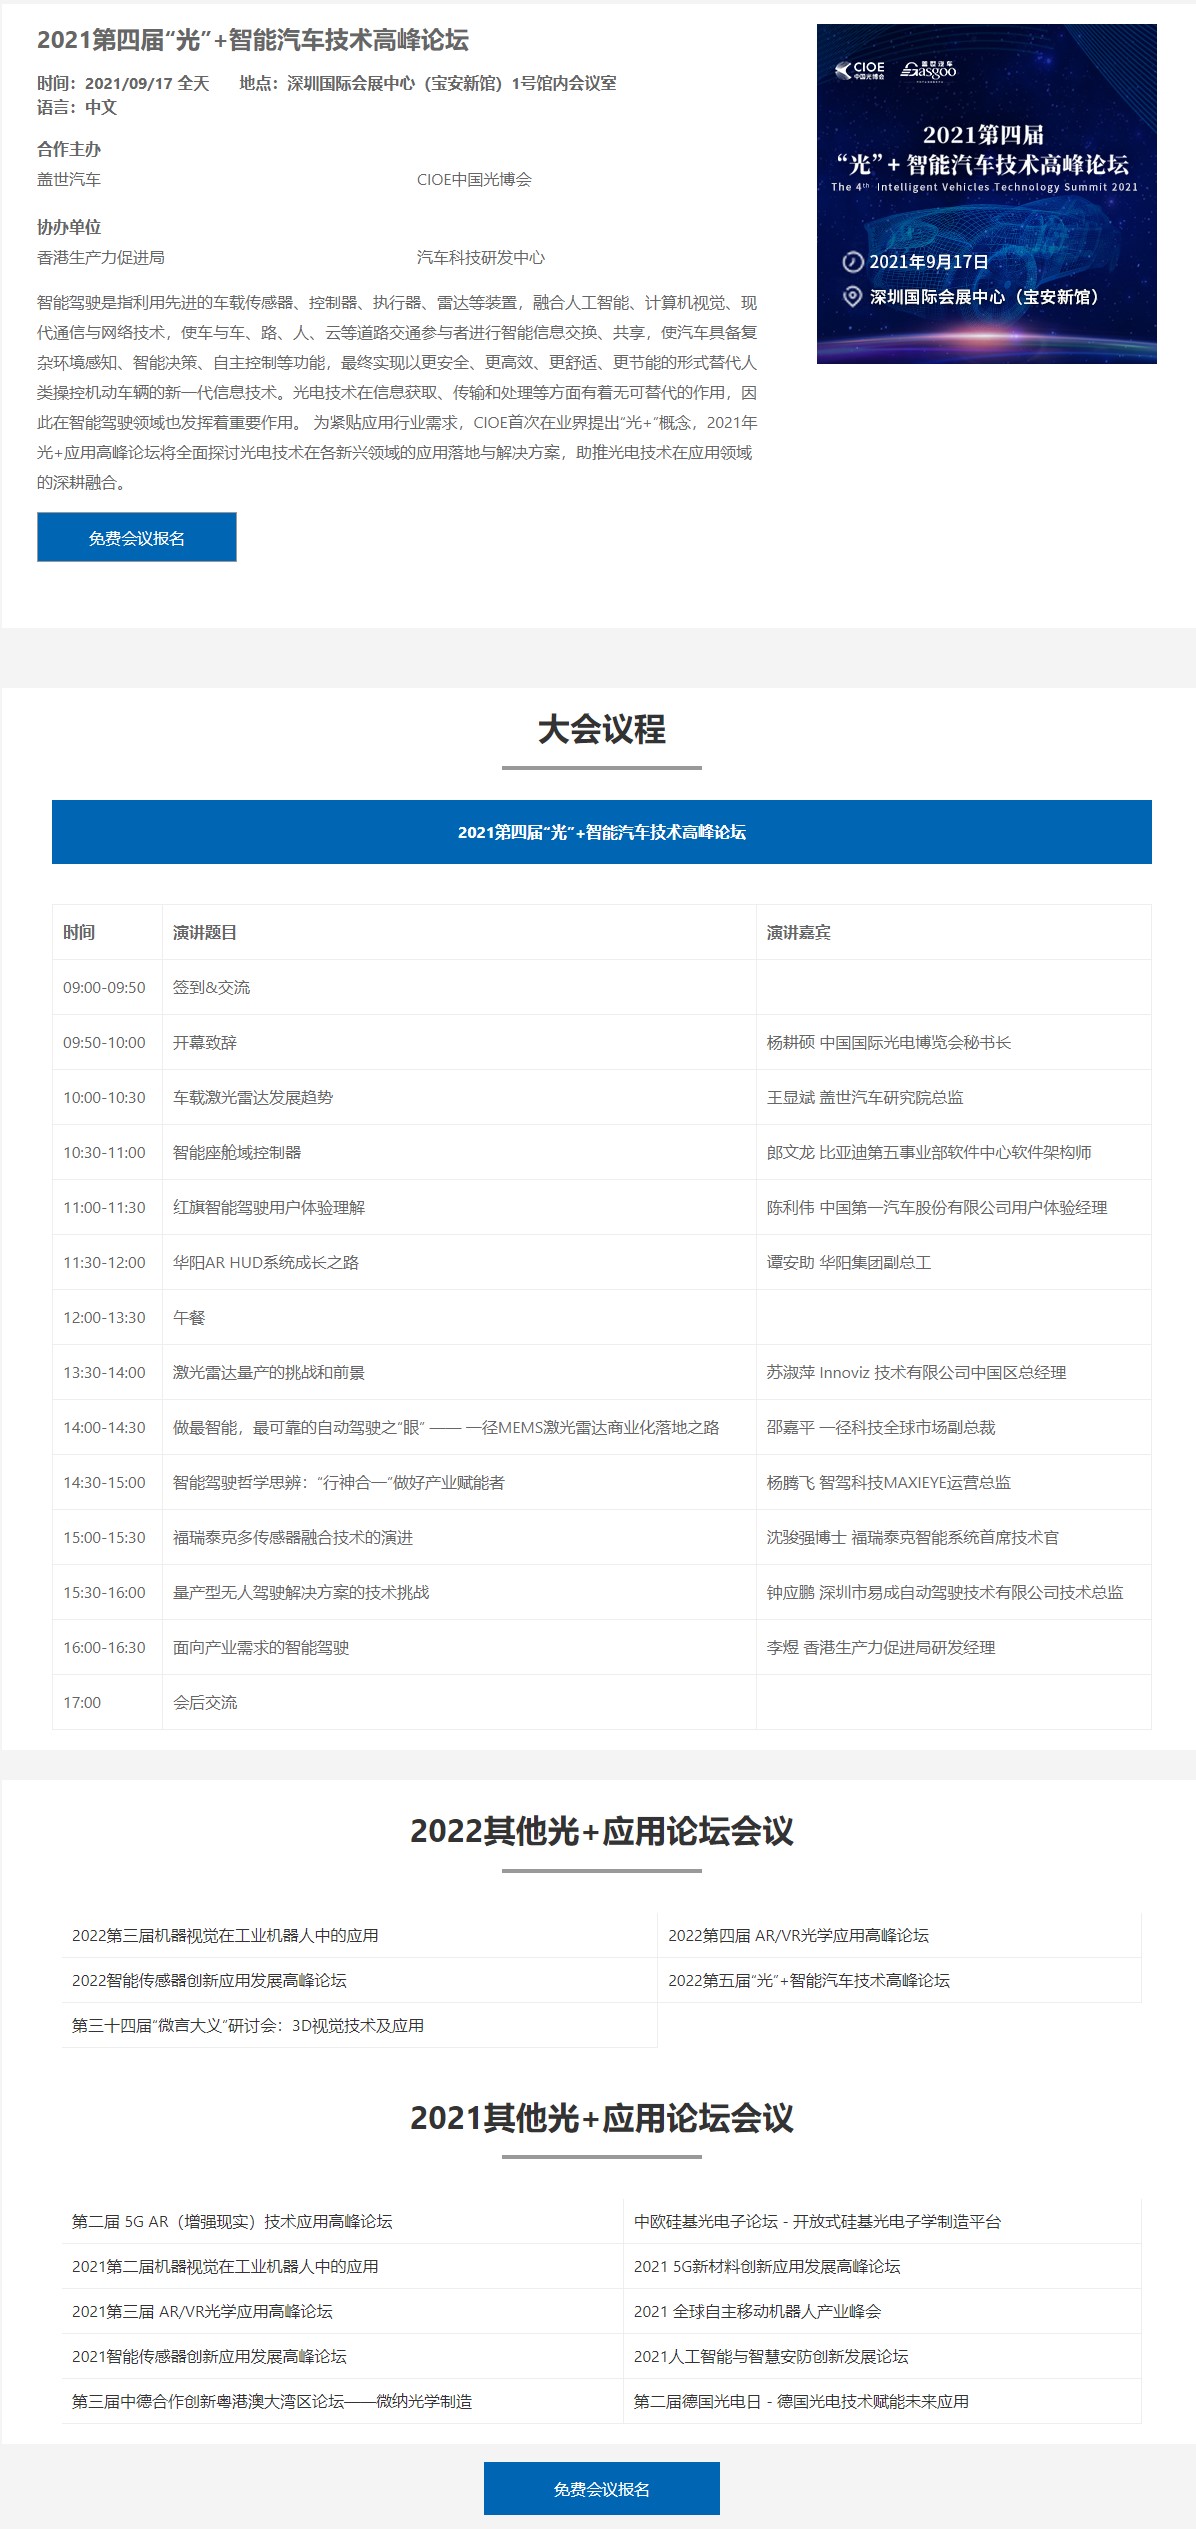Open the forum banner image thumbnail
The image size is (1196, 2529).
(986, 194)
